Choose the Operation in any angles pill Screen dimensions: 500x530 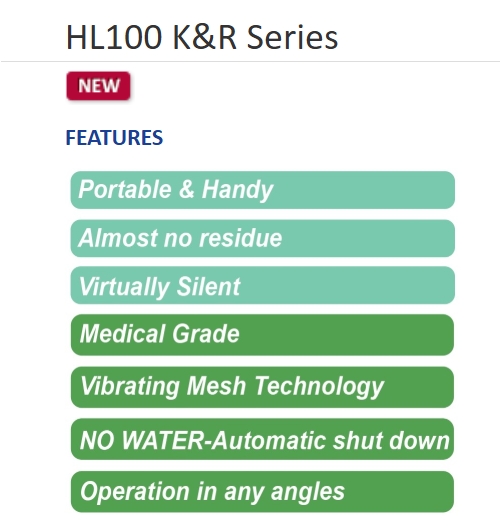262,491
